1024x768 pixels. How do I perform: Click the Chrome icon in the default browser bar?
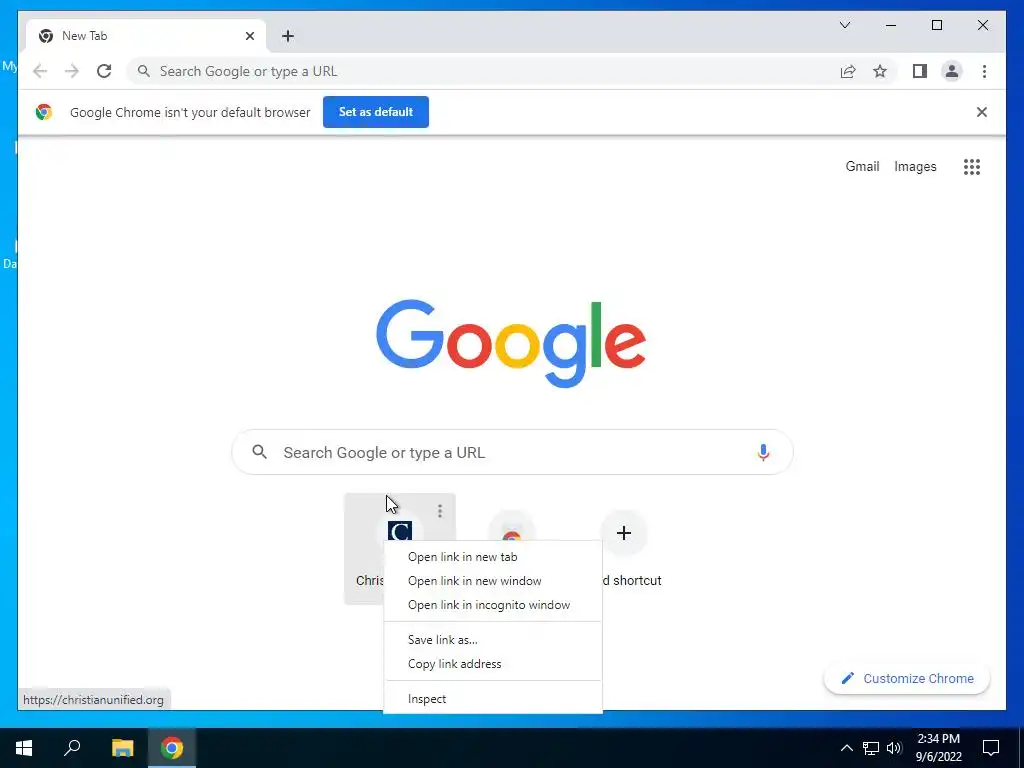pos(44,112)
